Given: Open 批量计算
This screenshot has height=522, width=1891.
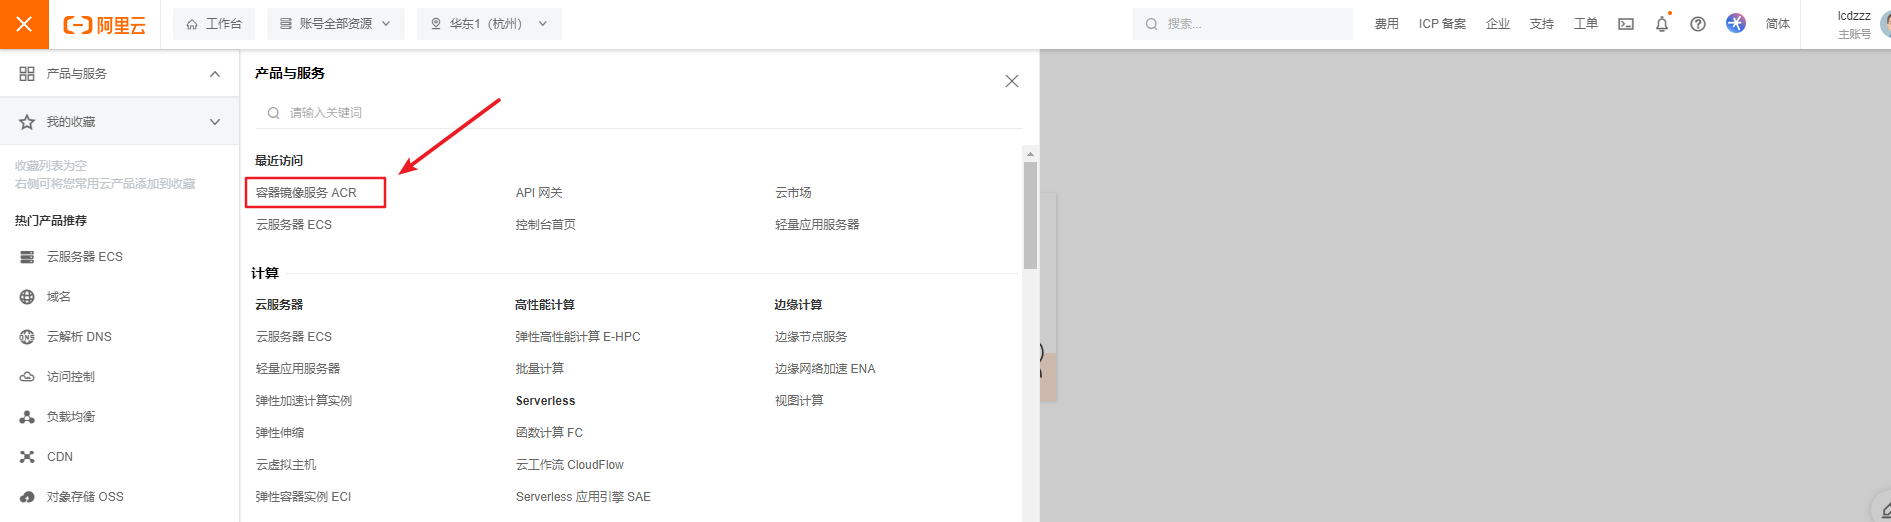Looking at the screenshot, I should [x=540, y=369].
